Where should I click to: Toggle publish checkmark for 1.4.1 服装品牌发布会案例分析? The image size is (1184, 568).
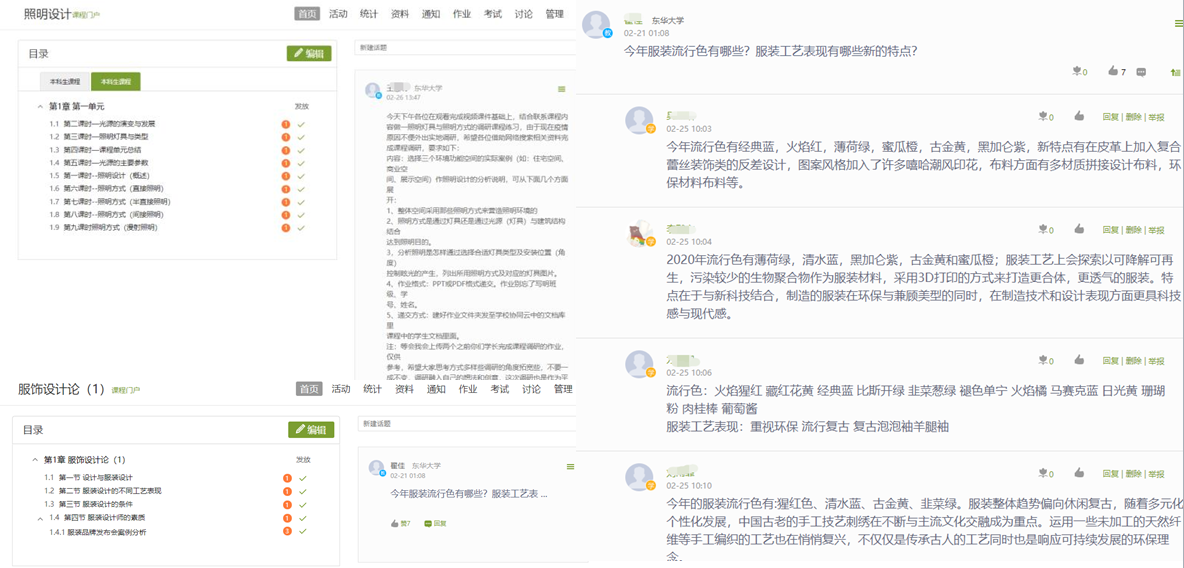click(x=303, y=531)
